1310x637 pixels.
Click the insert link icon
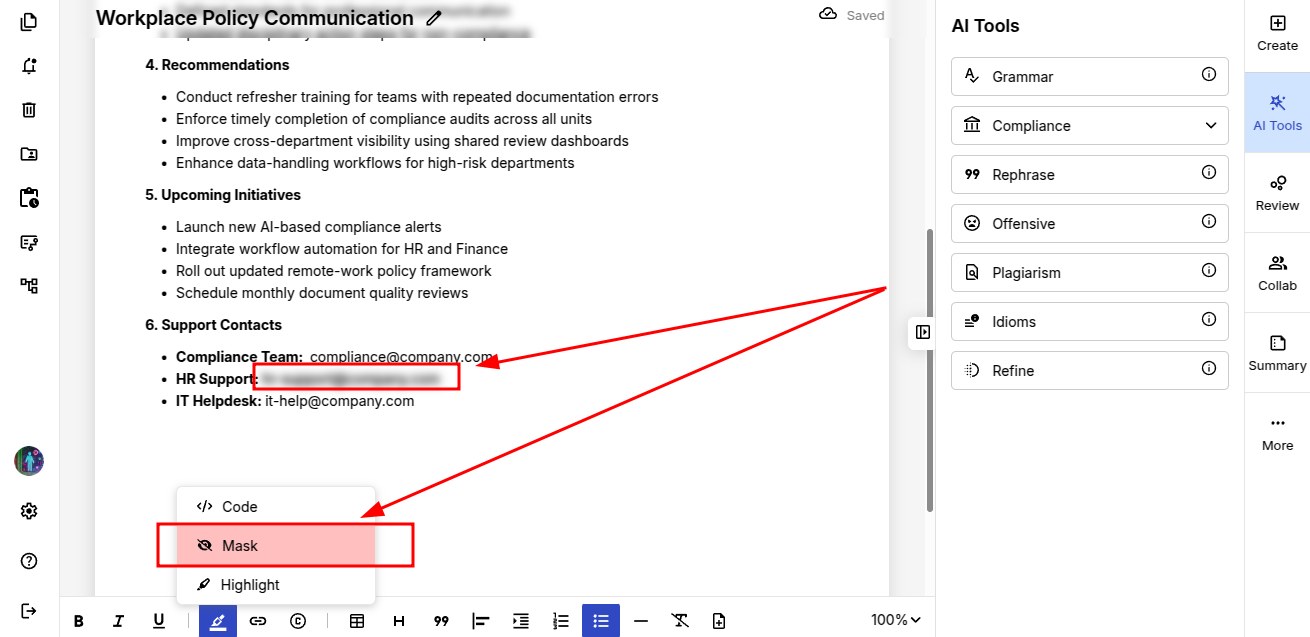click(258, 621)
